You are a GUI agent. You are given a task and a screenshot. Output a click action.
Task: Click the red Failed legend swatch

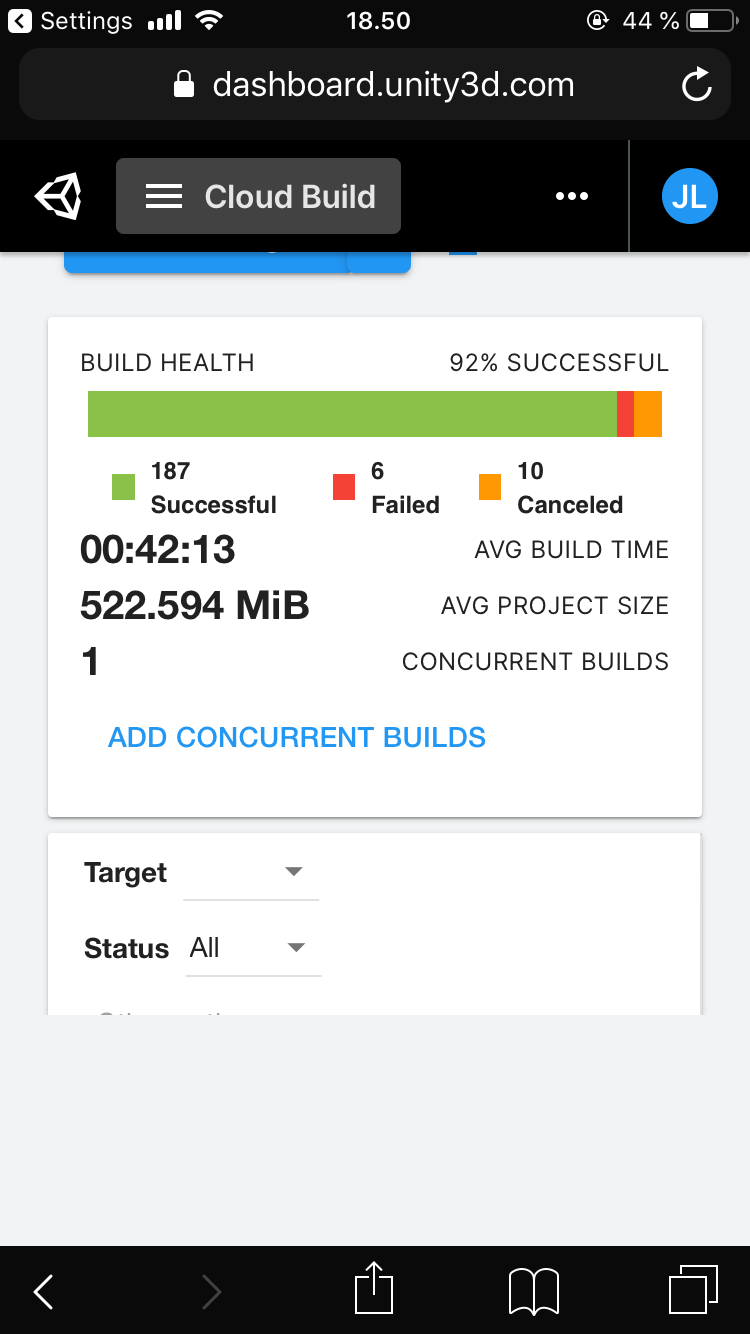pos(344,488)
